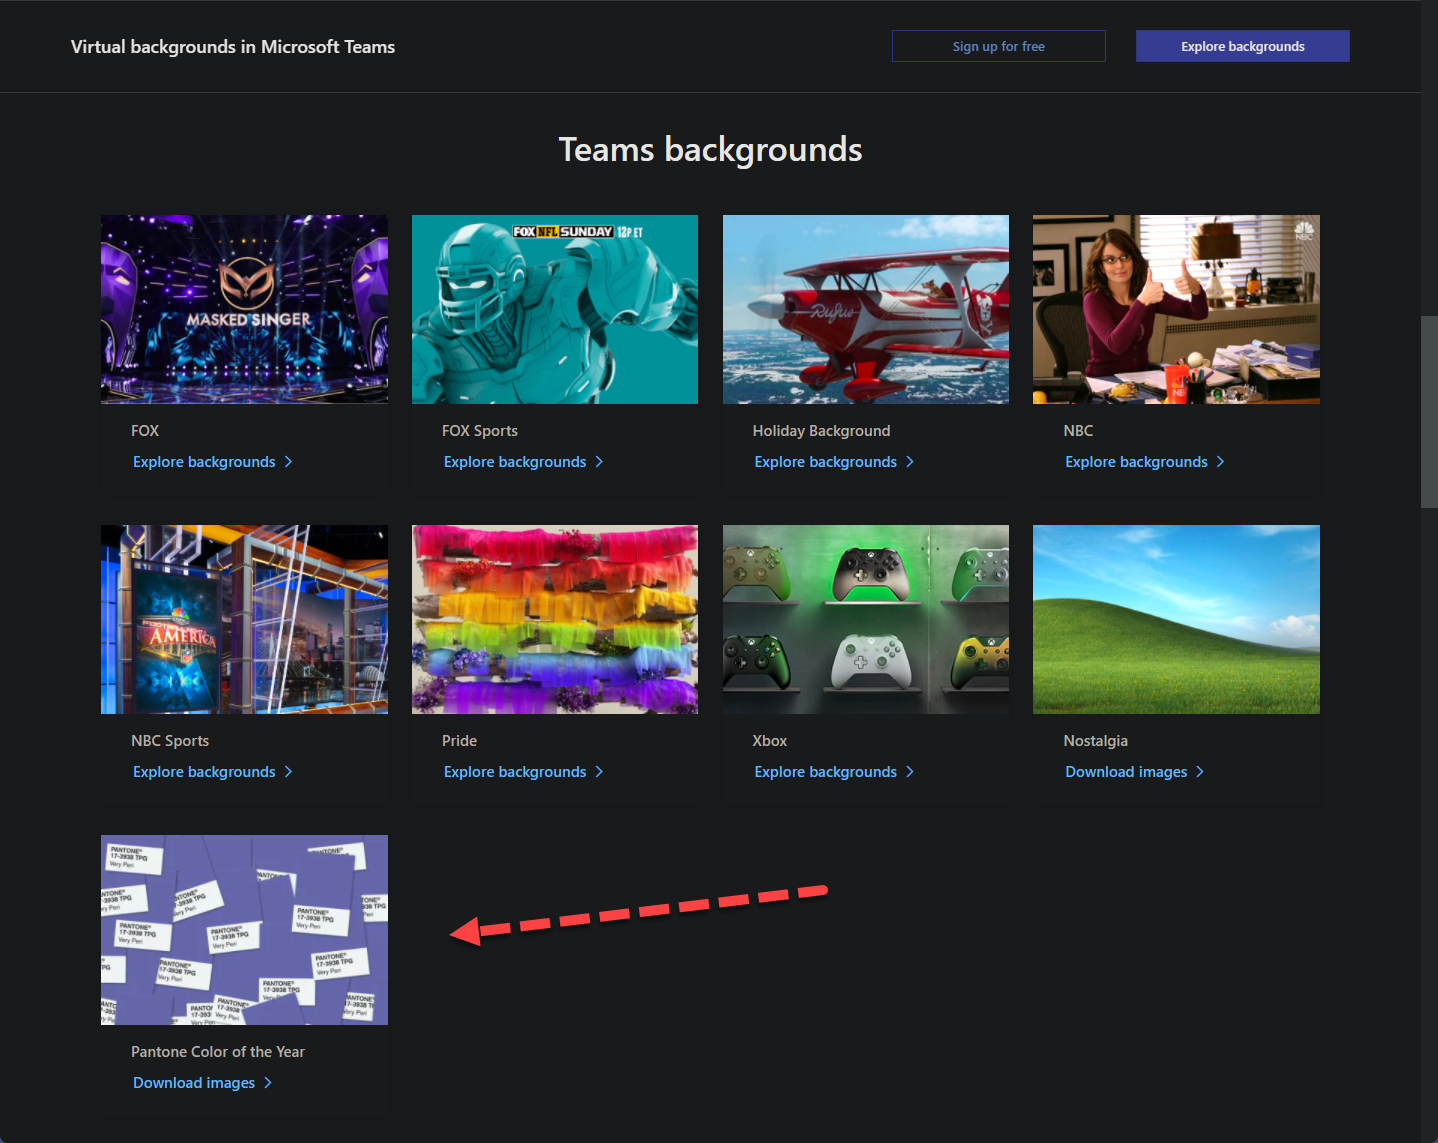This screenshot has width=1438, height=1143.
Task: Open the NBC office scene thumbnail
Action: (1176, 309)
